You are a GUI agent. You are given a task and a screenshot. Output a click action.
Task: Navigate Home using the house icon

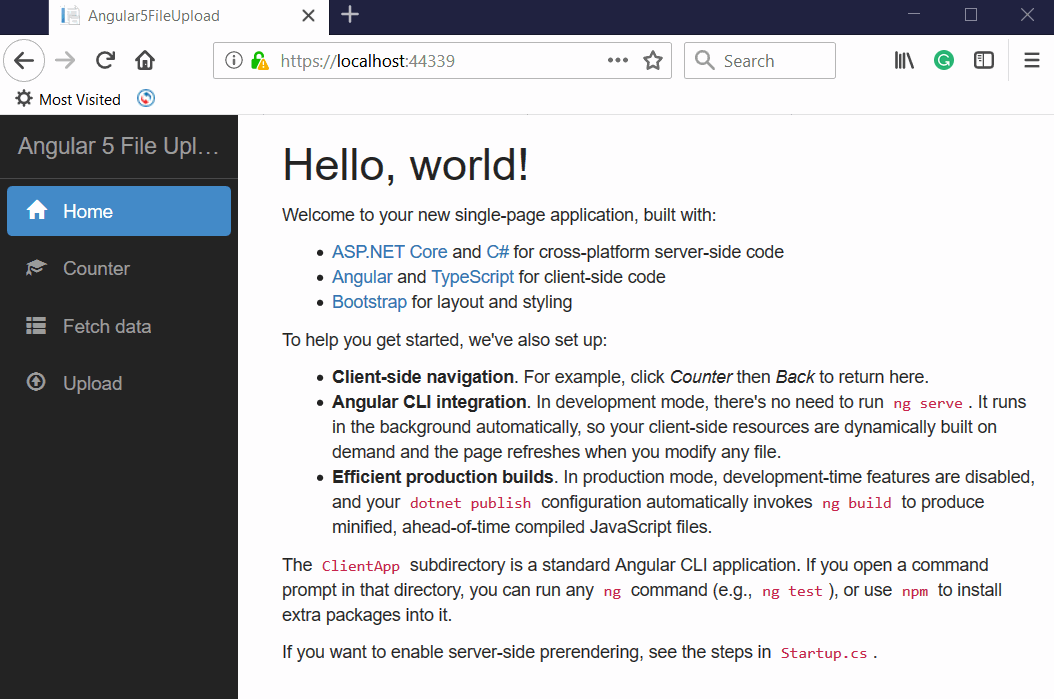pyautogui.click(x=38, y=210)
